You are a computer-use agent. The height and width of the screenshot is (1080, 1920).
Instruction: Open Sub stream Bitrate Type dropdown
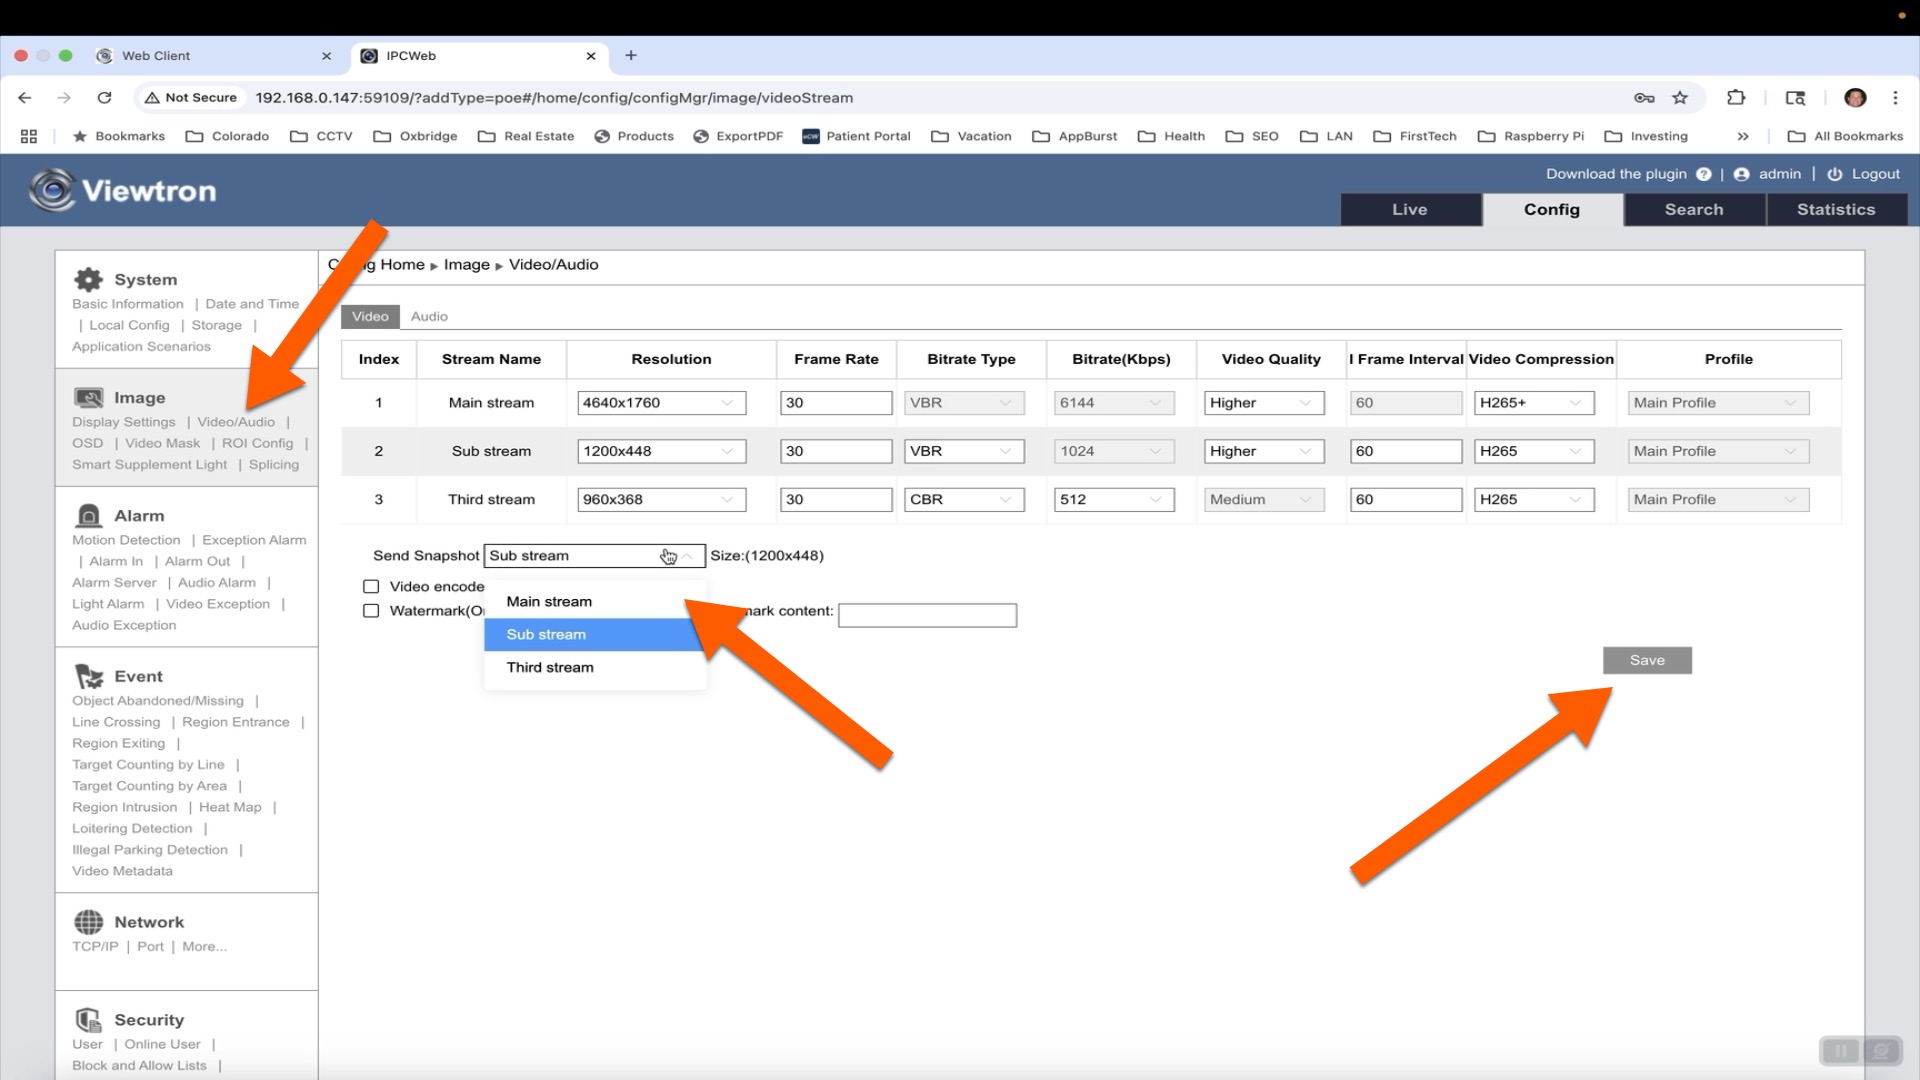964,451
